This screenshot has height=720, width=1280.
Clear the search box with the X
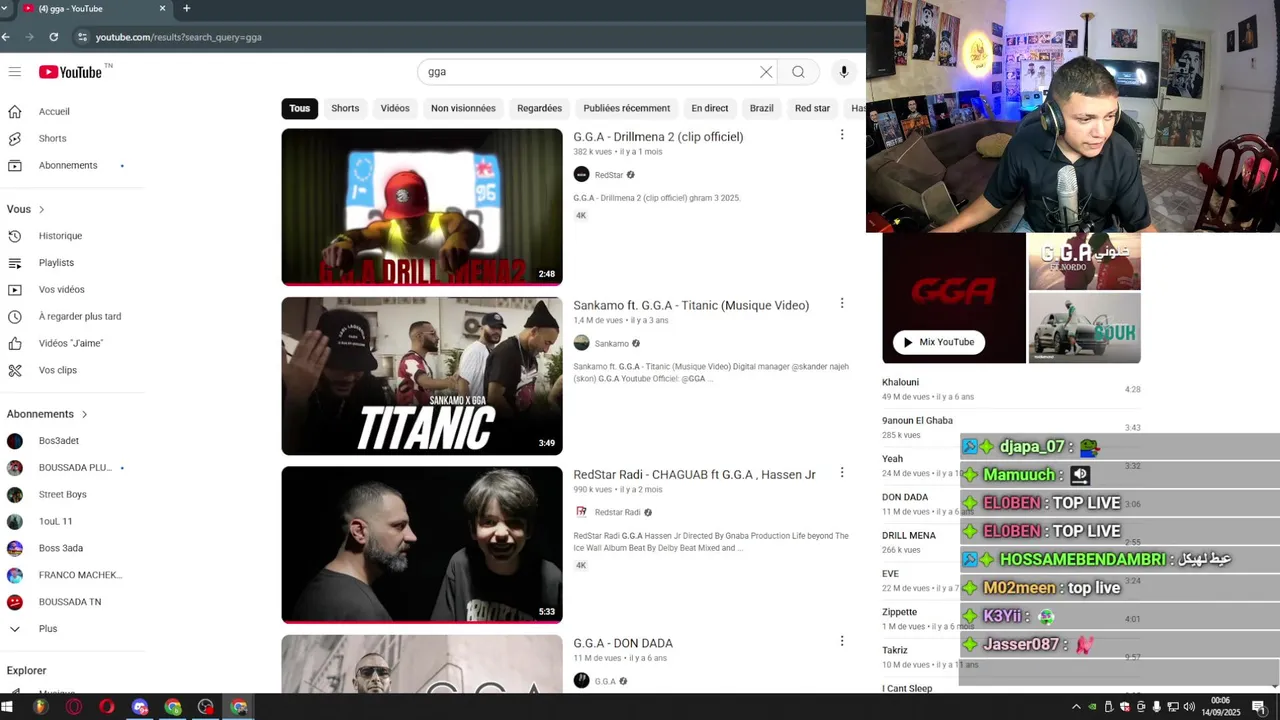(x=766, y=72)
